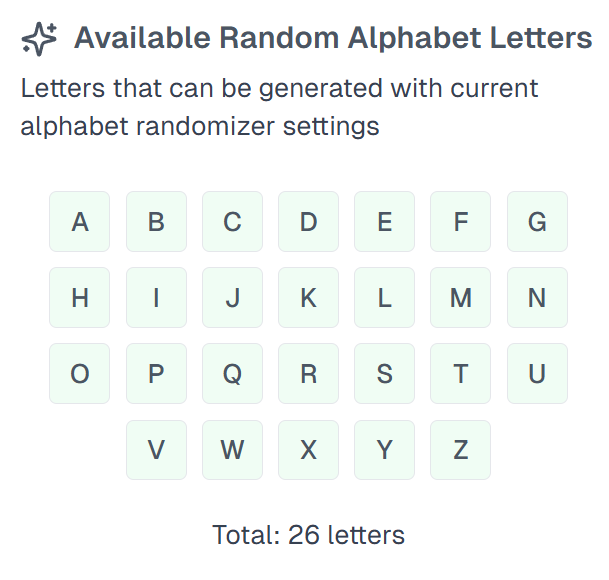This screenshot has height=580, width=609.
Task: Select the letter A tile
Action: pyautogui.click(x=80, y=222)
